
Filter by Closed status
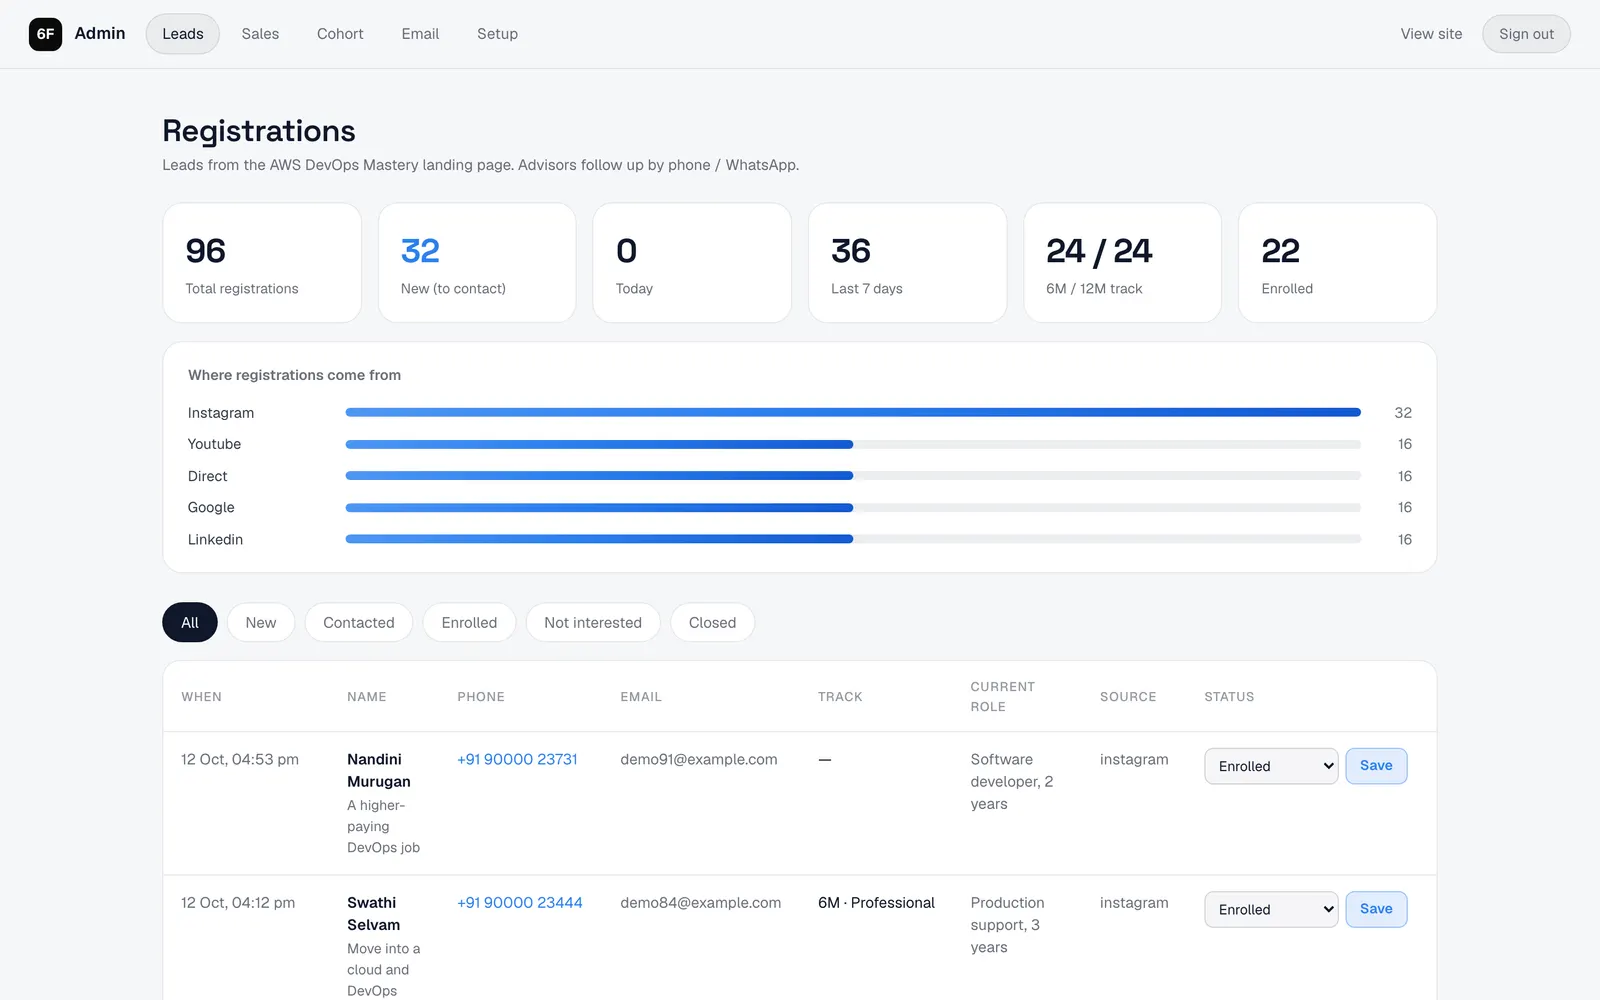point(712,622)
